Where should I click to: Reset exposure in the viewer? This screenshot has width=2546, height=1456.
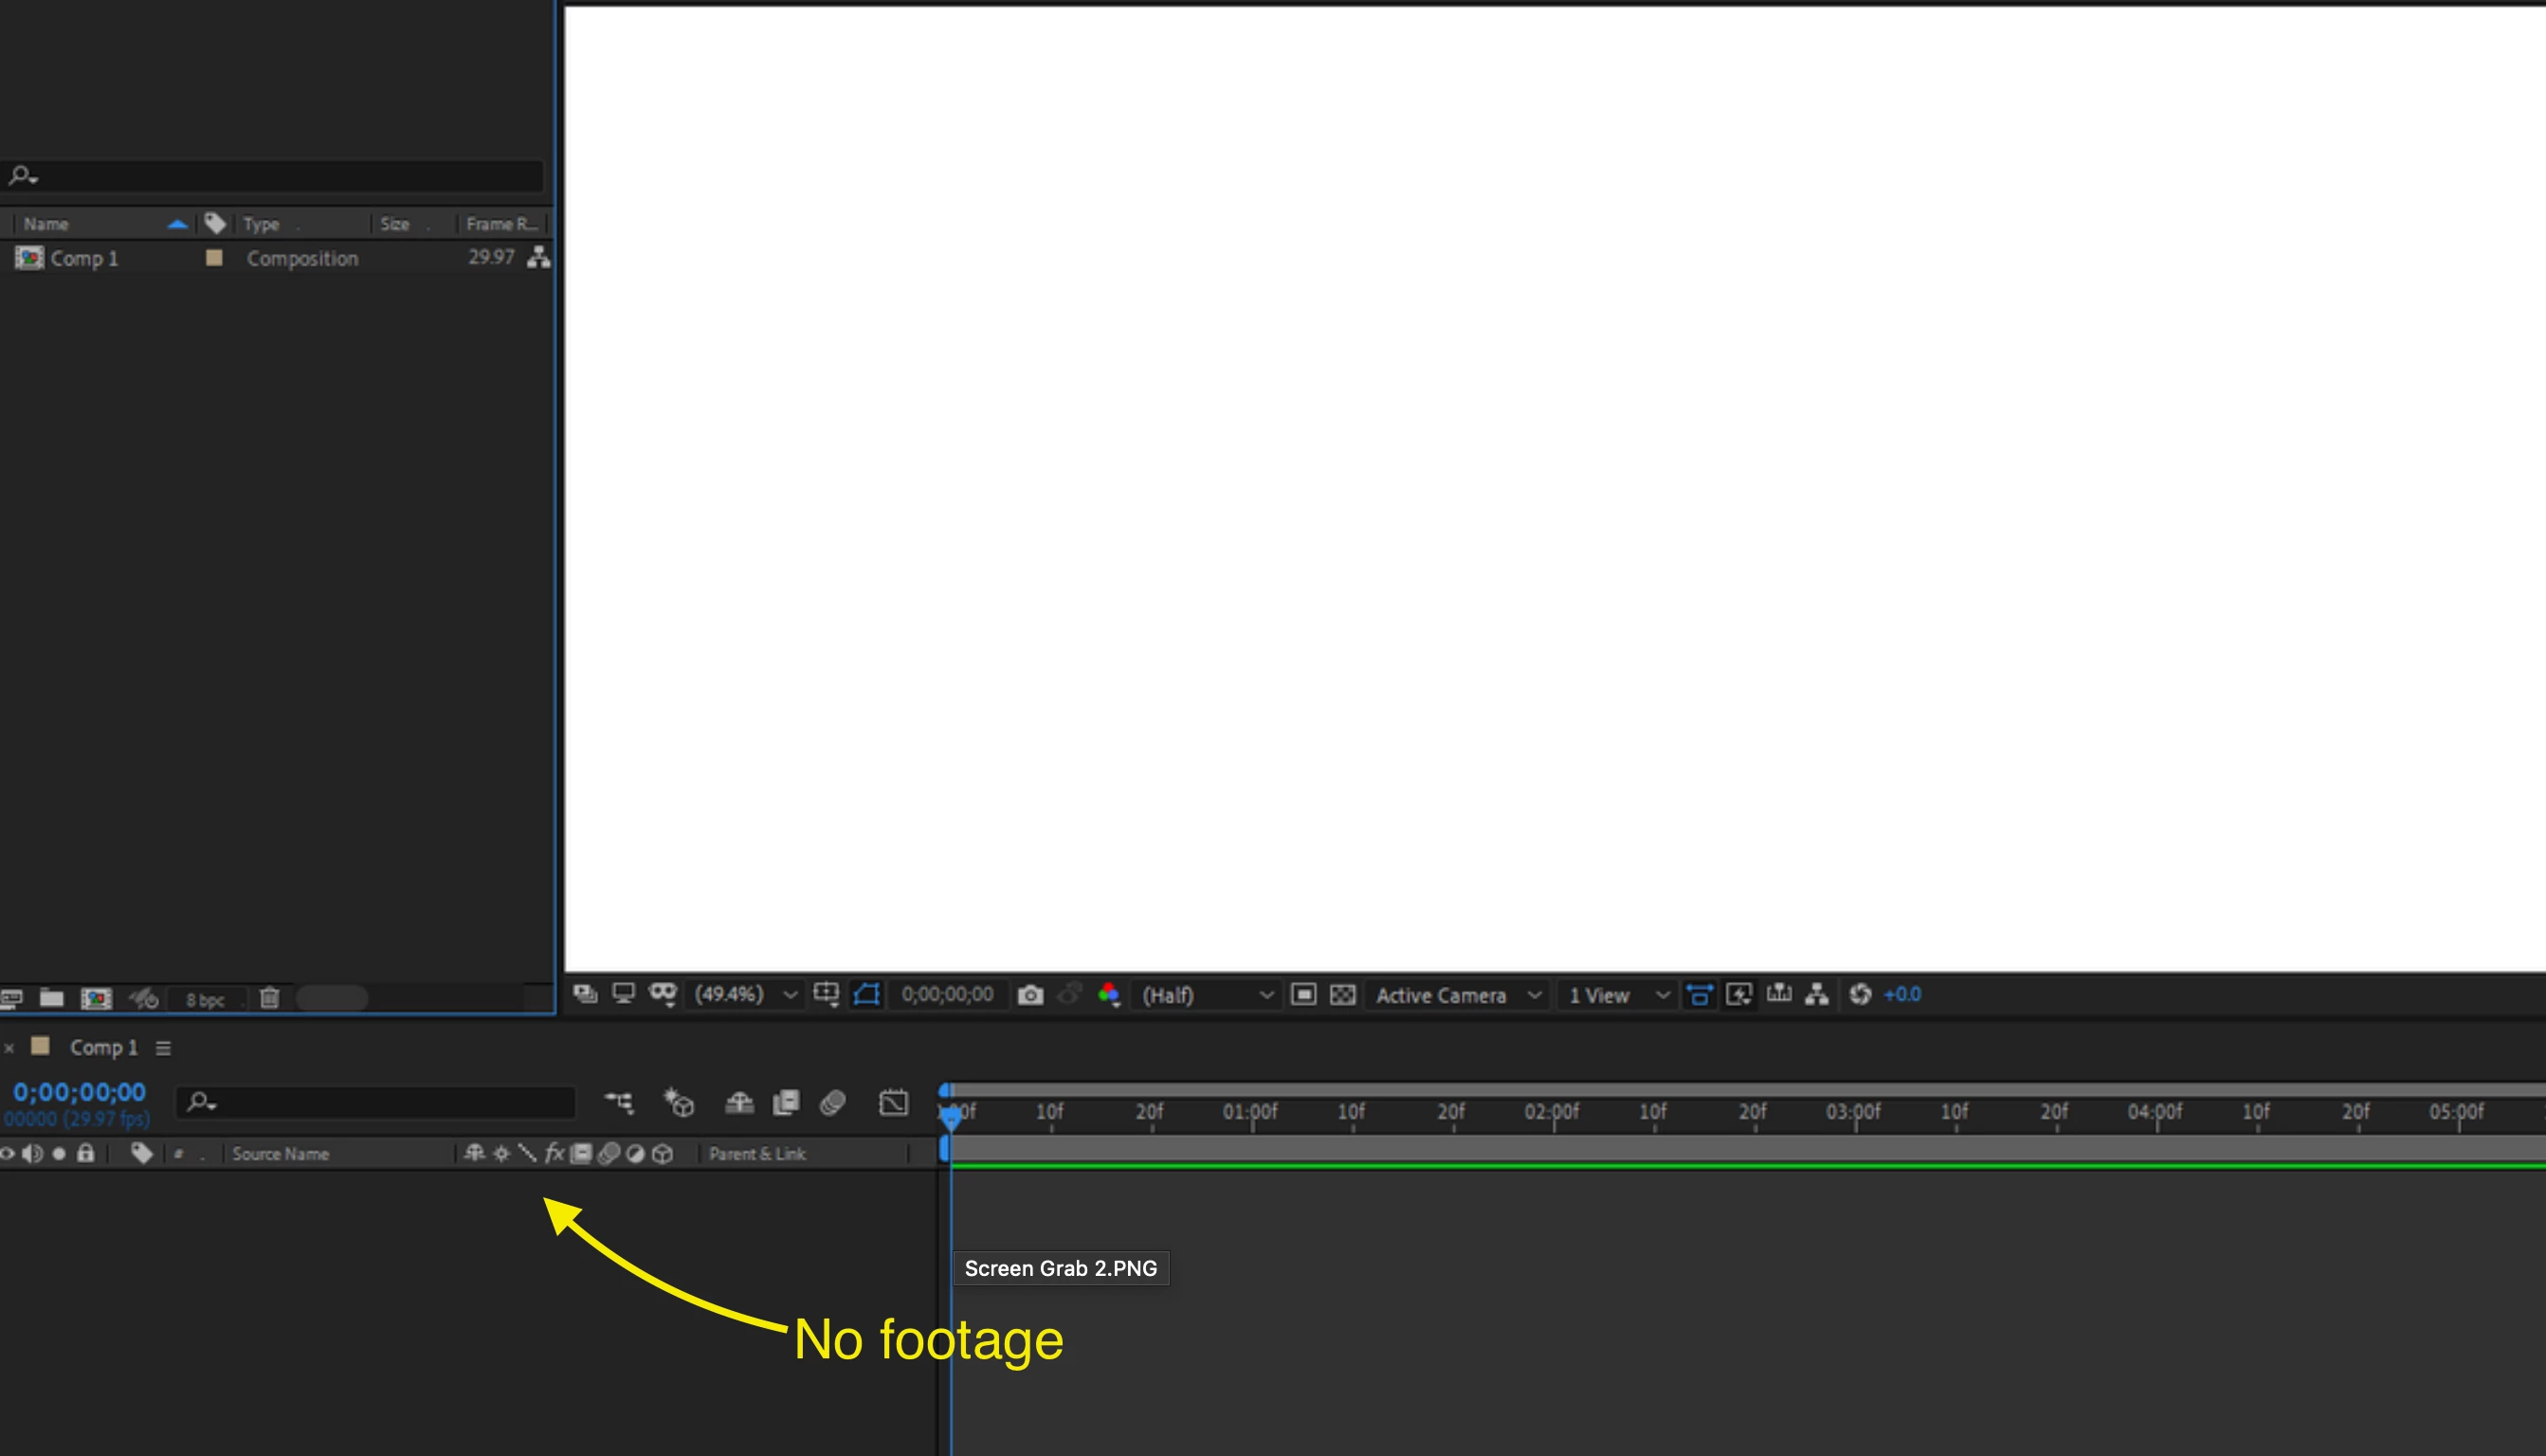(x=1860, y=995)
